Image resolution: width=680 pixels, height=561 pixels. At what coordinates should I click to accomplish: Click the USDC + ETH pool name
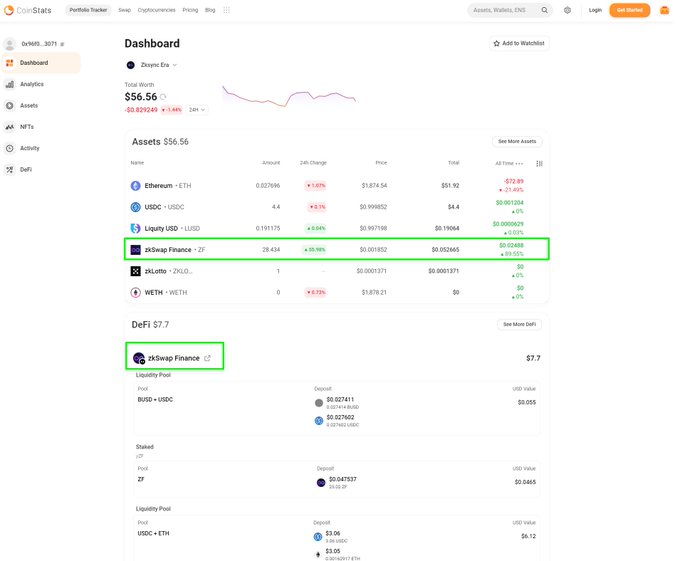[x=154, y=534]
